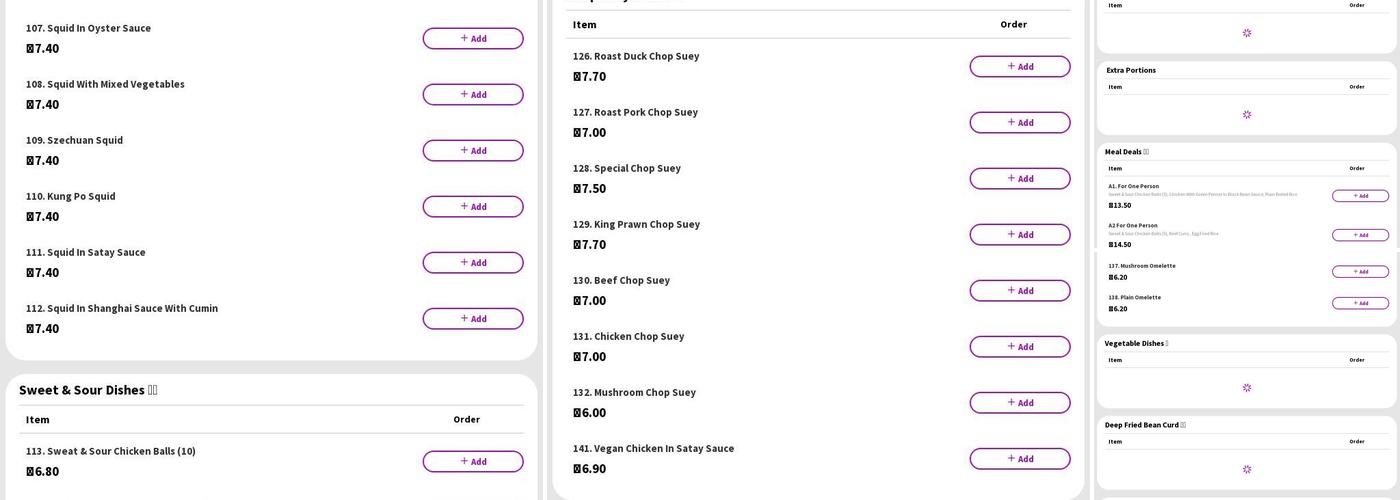Add Roast Duck Chop Suey to order
The width and height of the screenshot is (1400, 500).
pyautogui.click(x=1019, y=67)
